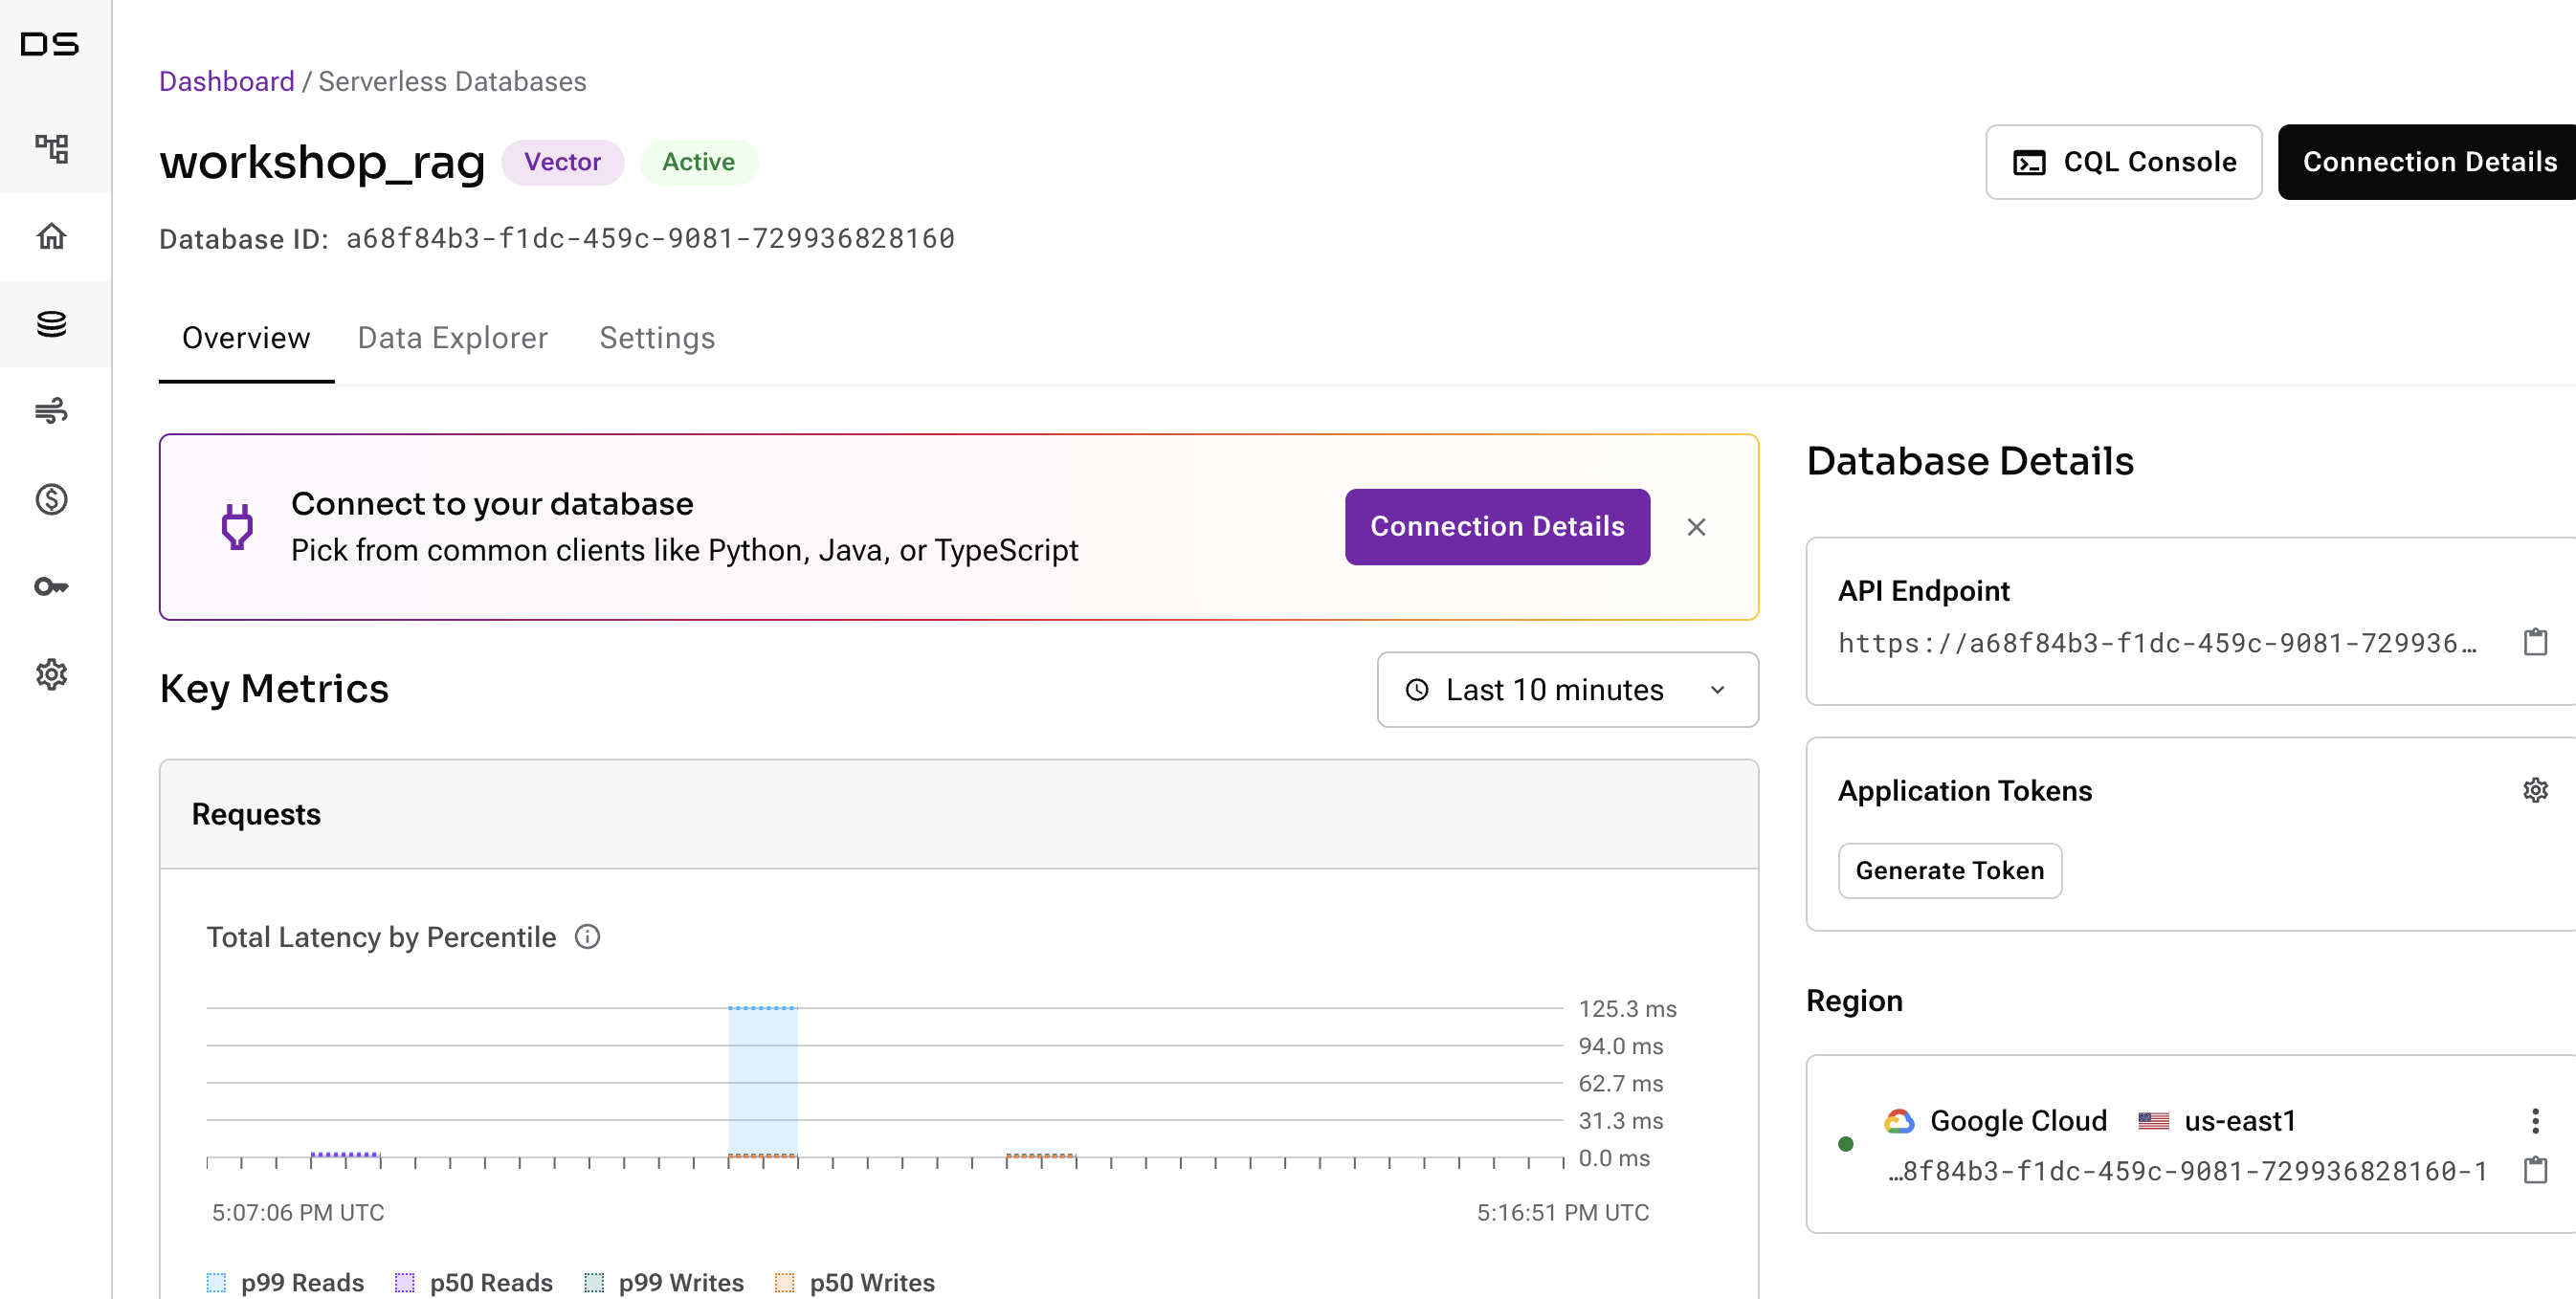Open billing dollar icon in sidebar
The image size is (2576, 1299).
click(x=52, y=499)
